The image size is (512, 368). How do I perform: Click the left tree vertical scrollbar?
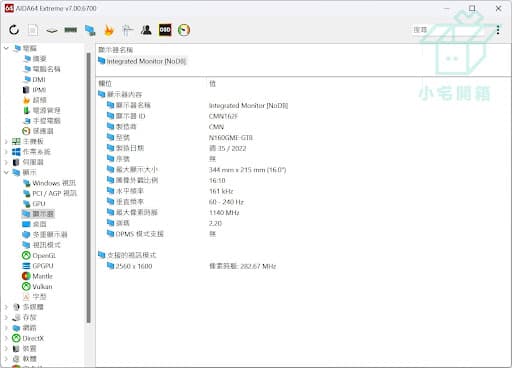click(88, 187)
